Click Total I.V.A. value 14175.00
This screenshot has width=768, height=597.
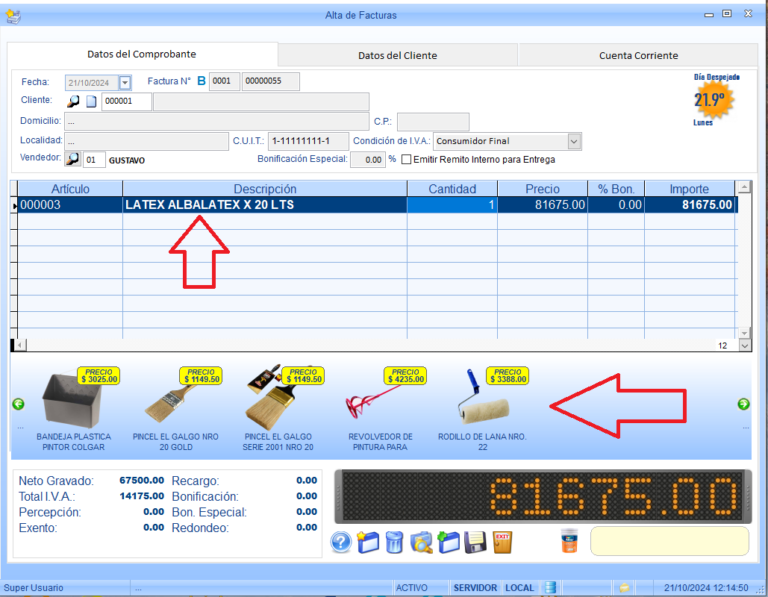click(x=142, y=496)
